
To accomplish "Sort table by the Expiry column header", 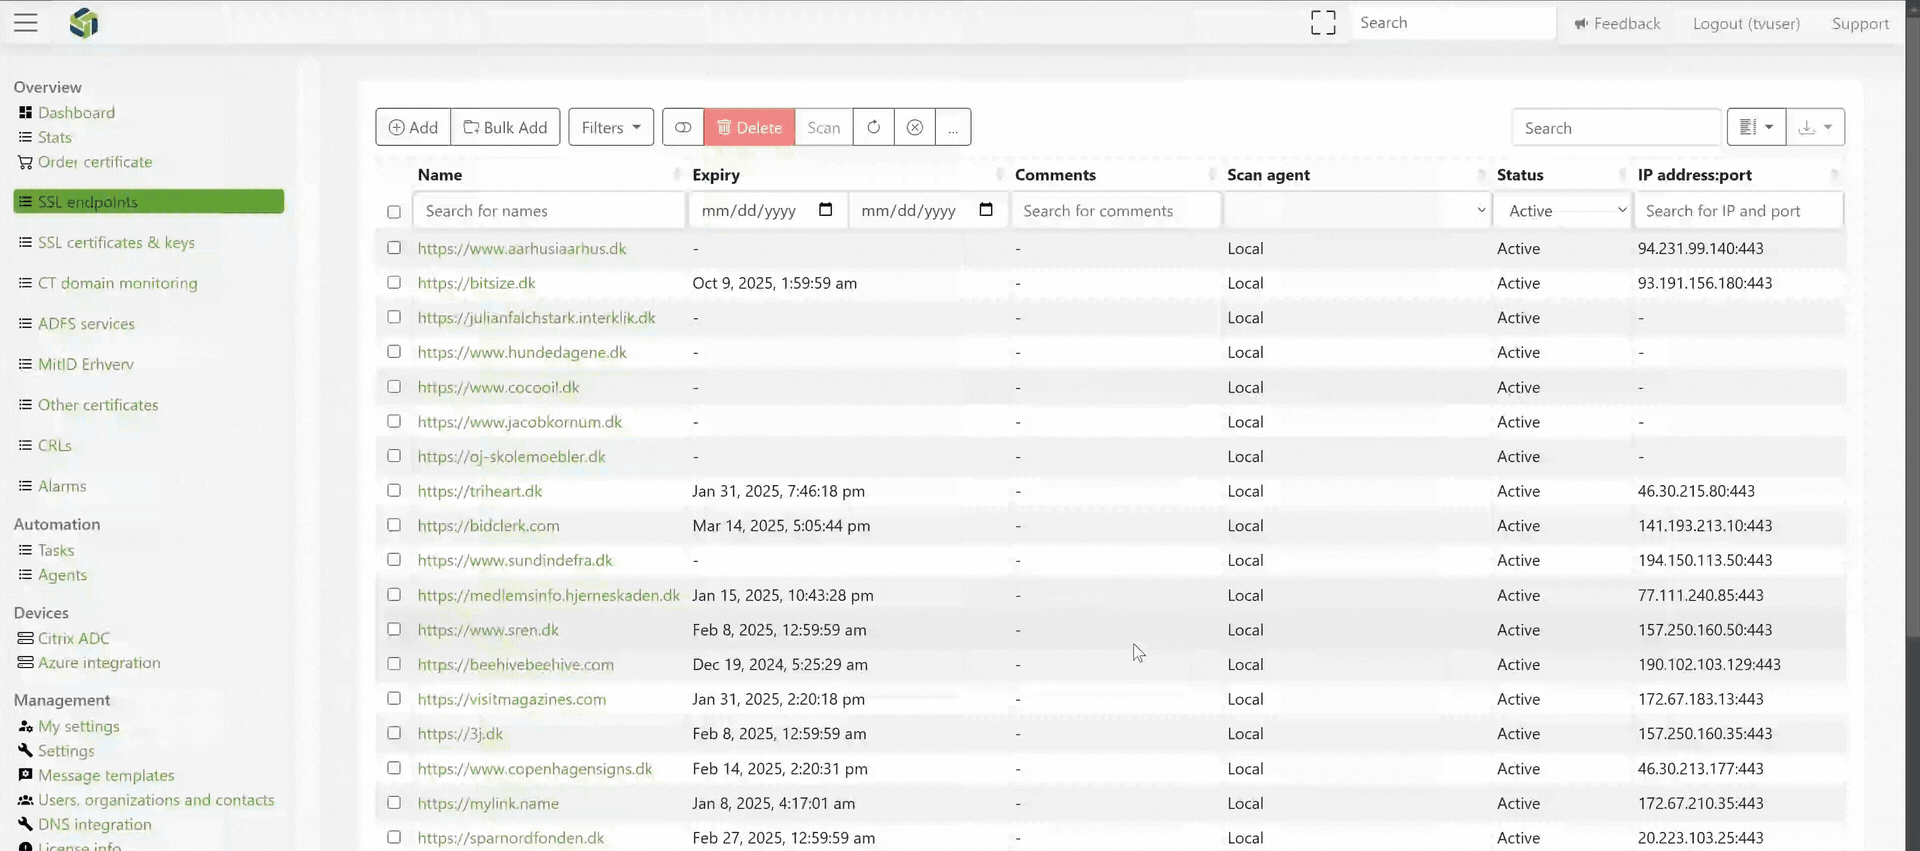I will pos(716,175).
